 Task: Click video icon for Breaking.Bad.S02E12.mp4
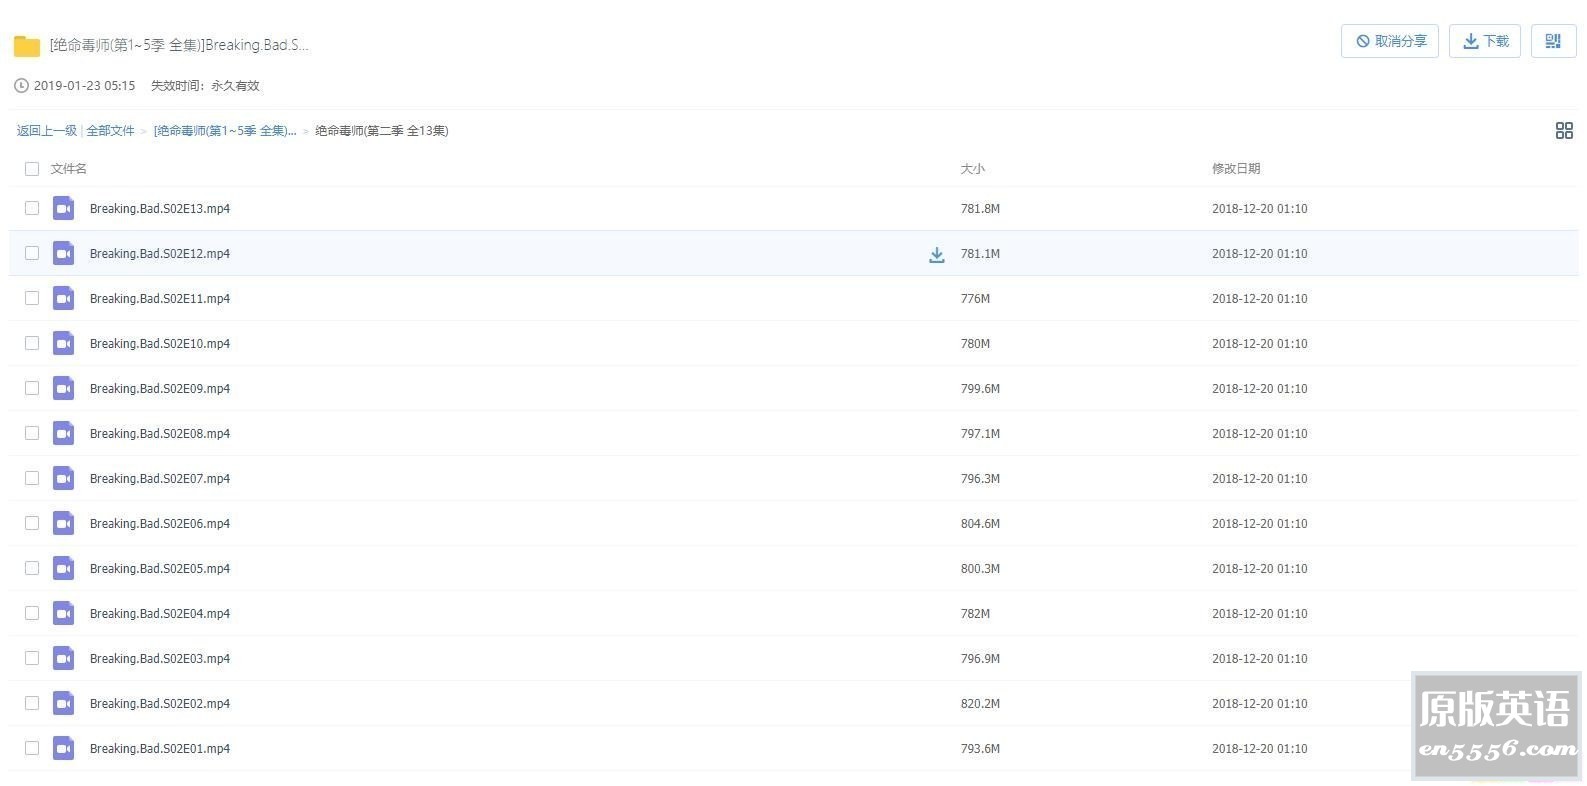[64, 253]
